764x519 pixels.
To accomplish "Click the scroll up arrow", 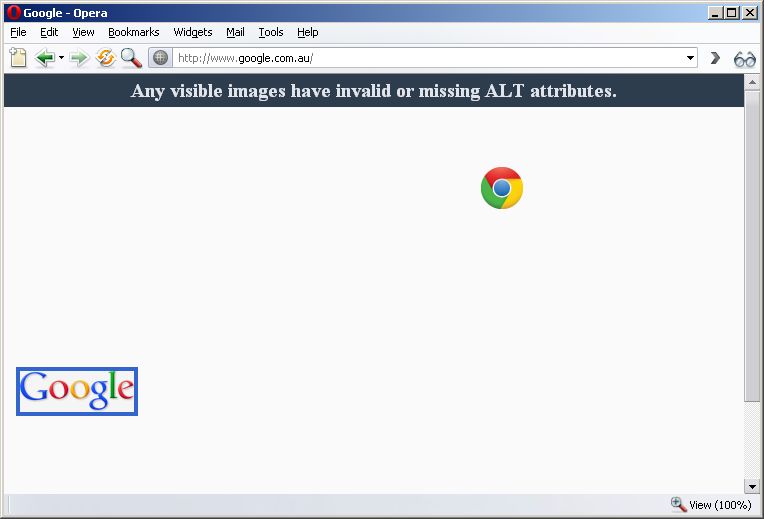I will point(752,82).
